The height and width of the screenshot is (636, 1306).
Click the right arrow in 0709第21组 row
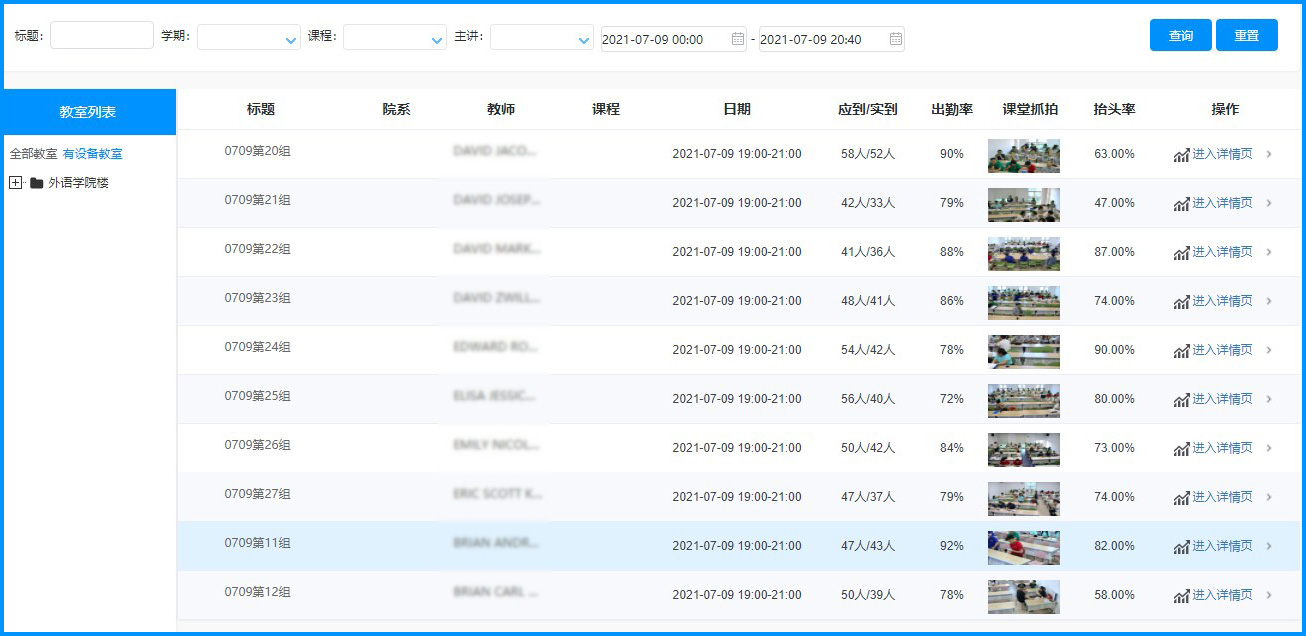[1269, 203]
